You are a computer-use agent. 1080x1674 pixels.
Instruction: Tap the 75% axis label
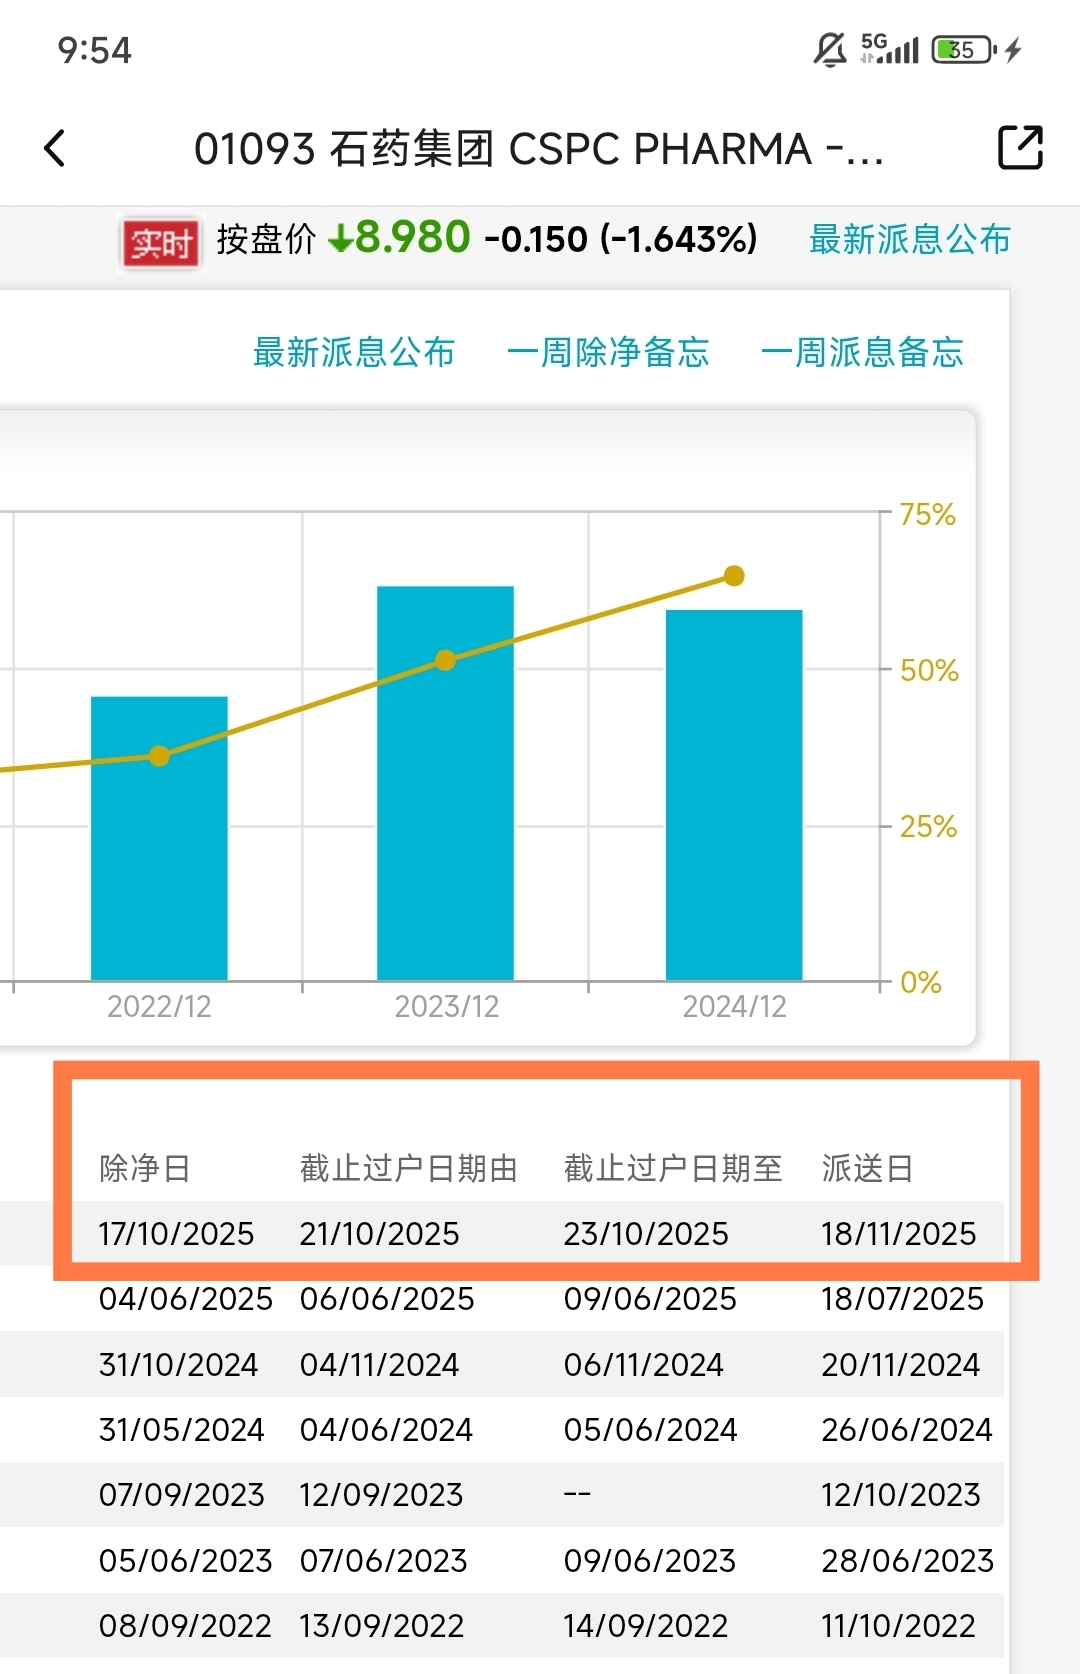(x=927, y=515)
